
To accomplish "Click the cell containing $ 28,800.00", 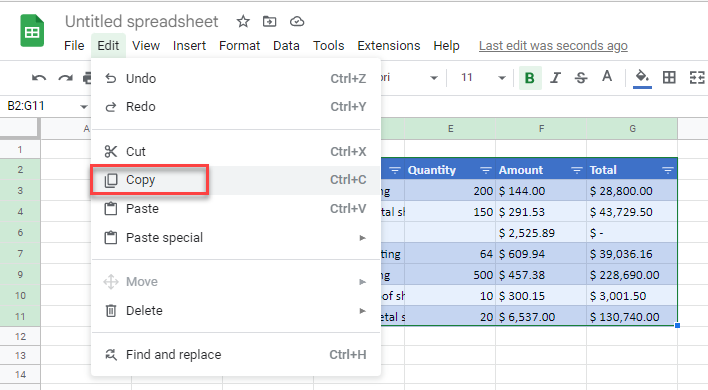I will click(x=632, y=191).
